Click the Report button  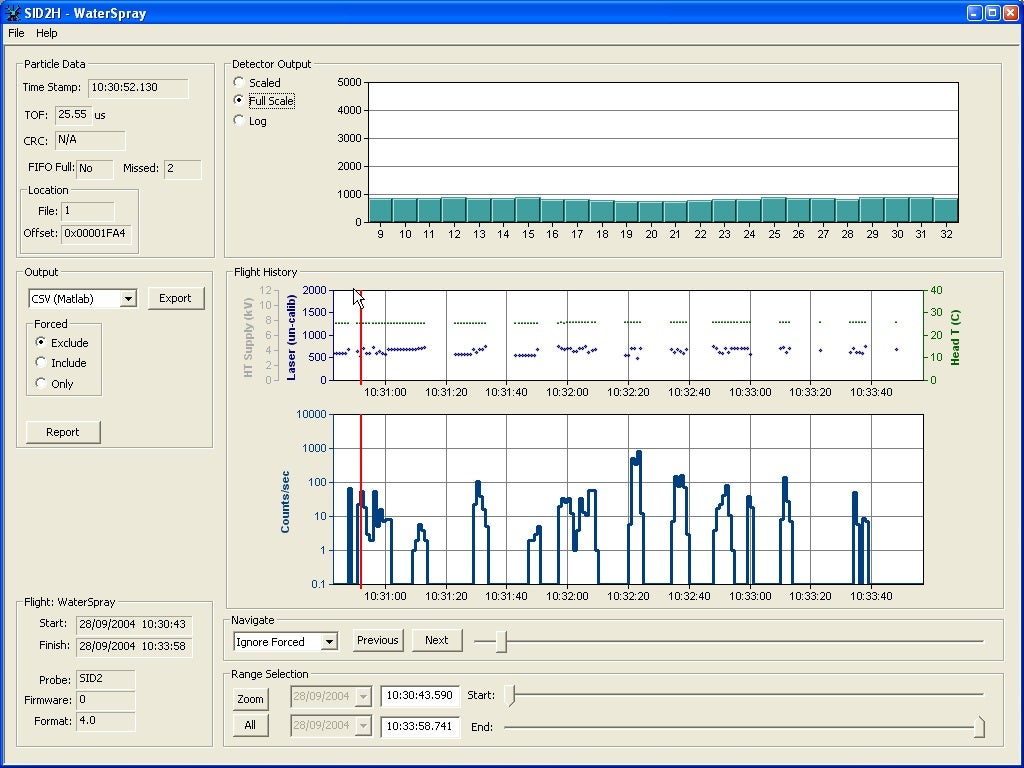(x=63, y=432)
